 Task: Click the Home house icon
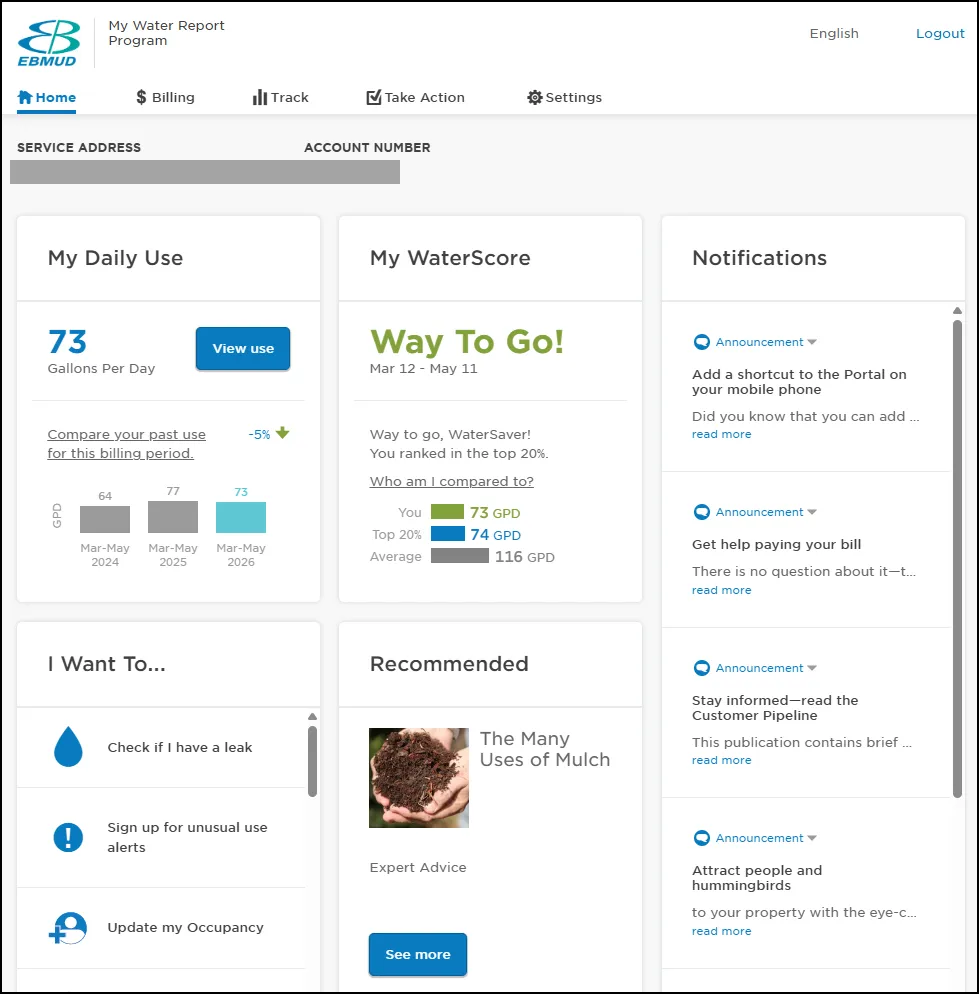click(x=25, y=97)
